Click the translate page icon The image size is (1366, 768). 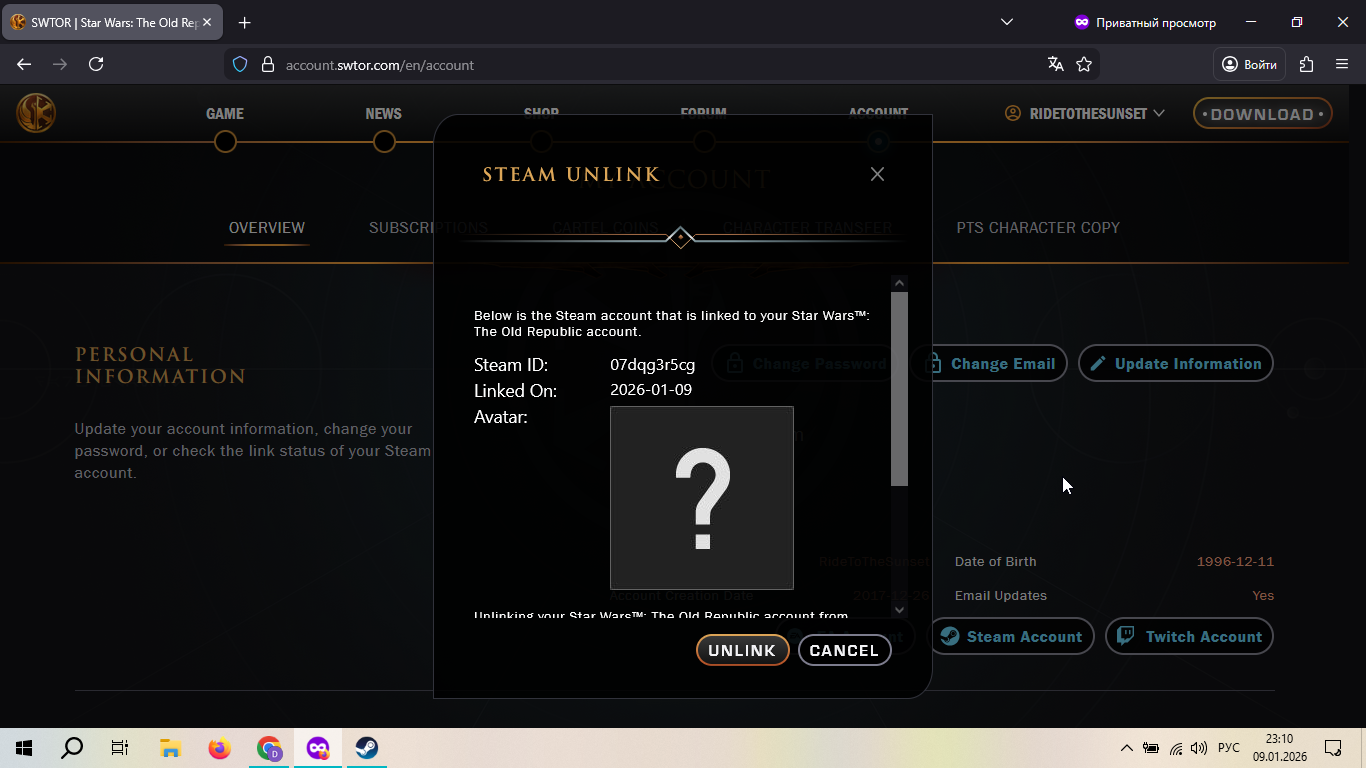[x=1055, y=64]
